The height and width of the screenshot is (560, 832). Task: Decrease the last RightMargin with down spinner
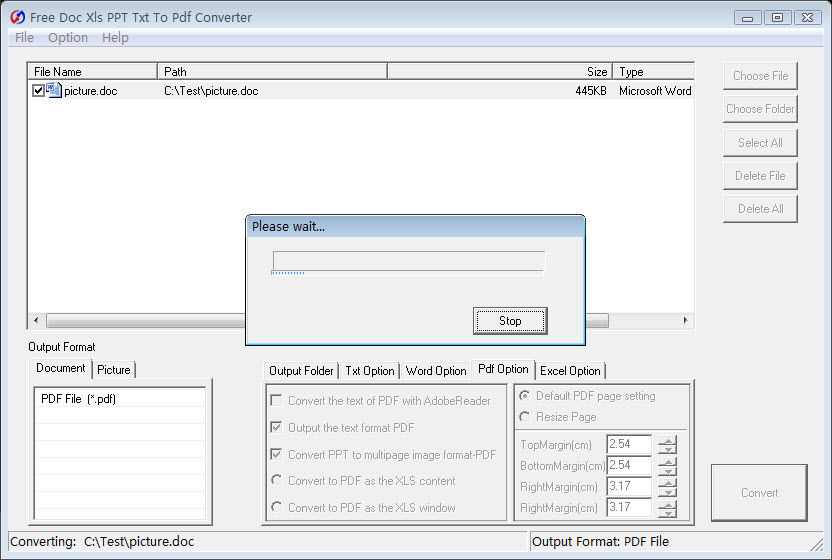[x=668, y=513]
